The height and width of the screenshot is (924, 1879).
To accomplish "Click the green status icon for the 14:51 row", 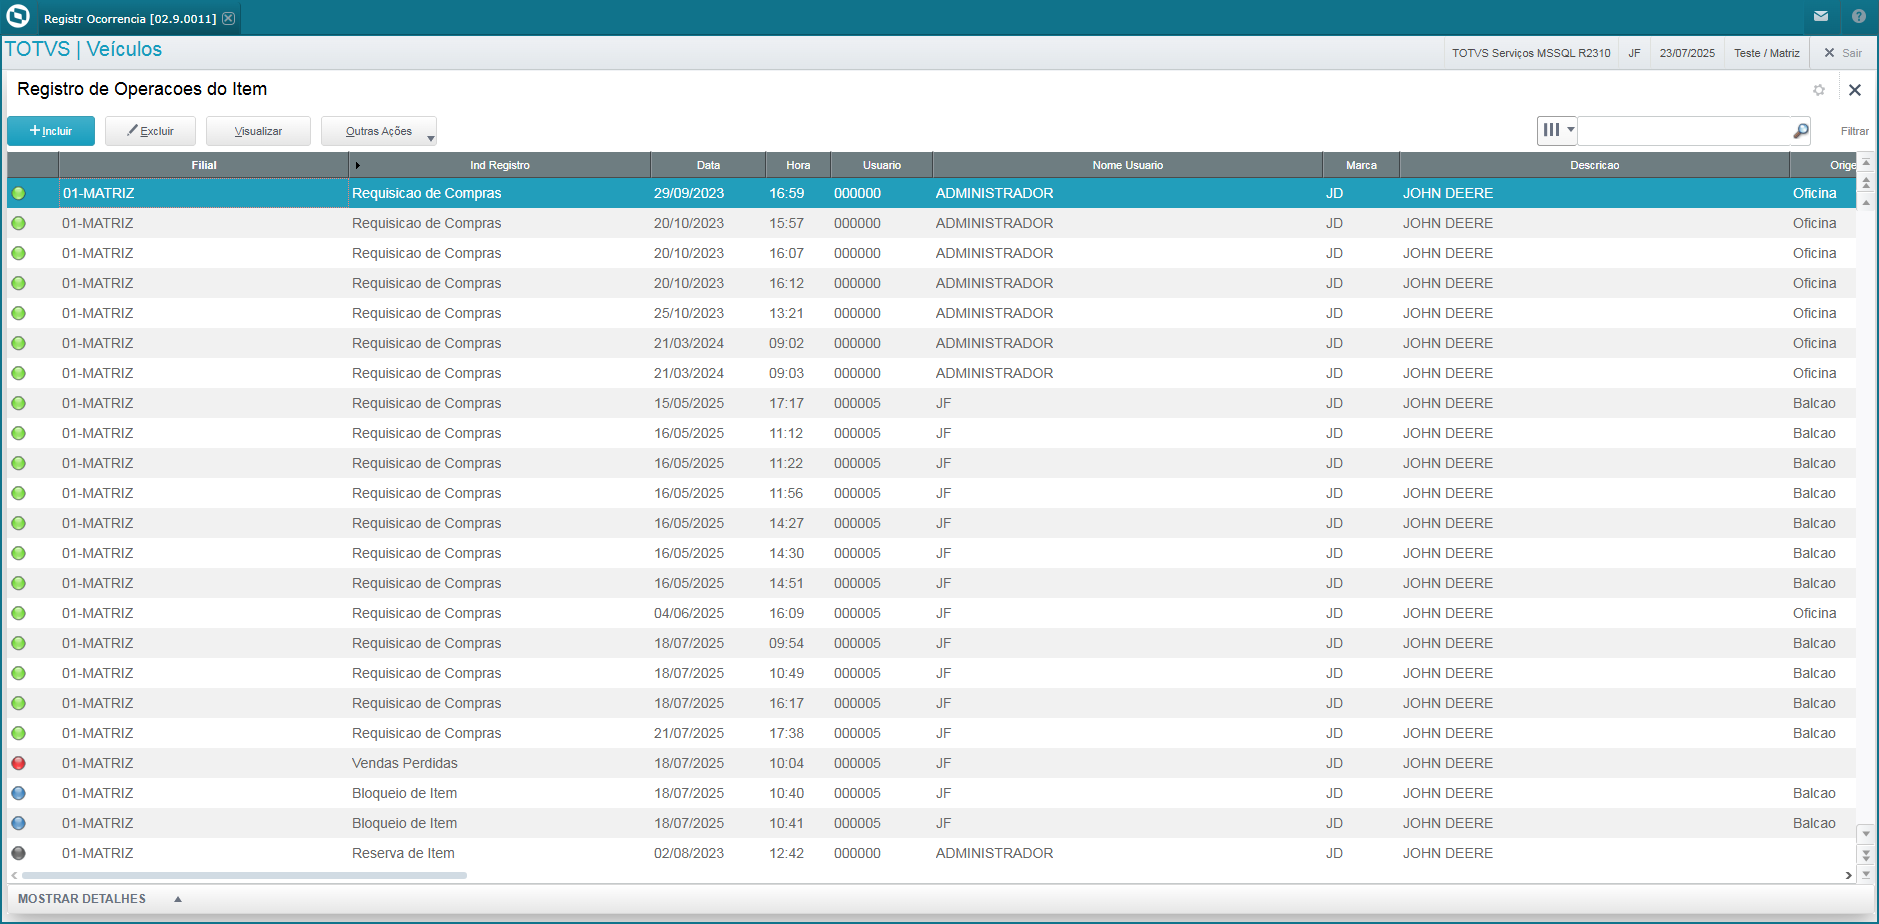I will [19, 583].
